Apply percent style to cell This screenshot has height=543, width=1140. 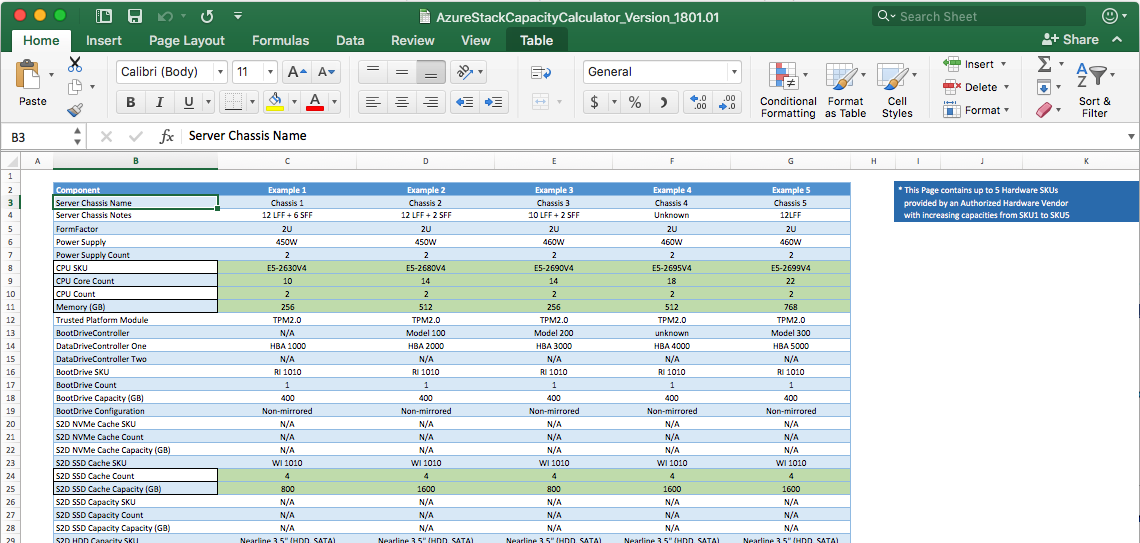(x=634, y=102)
